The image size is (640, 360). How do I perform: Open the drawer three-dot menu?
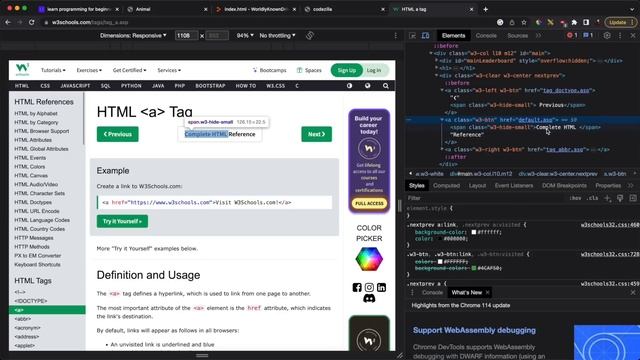[x=412, y=292]
